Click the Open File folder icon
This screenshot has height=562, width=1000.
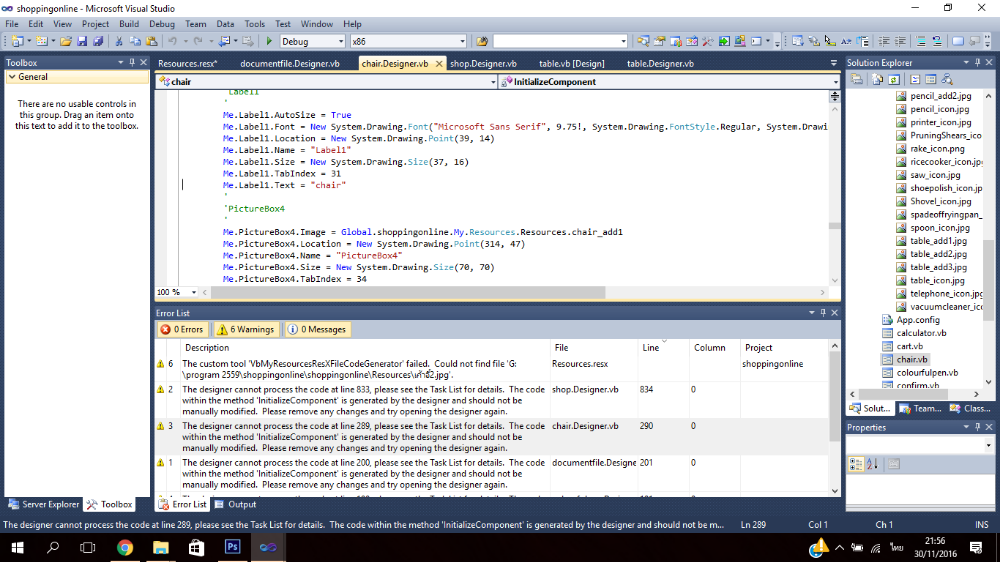coord(66,41)
